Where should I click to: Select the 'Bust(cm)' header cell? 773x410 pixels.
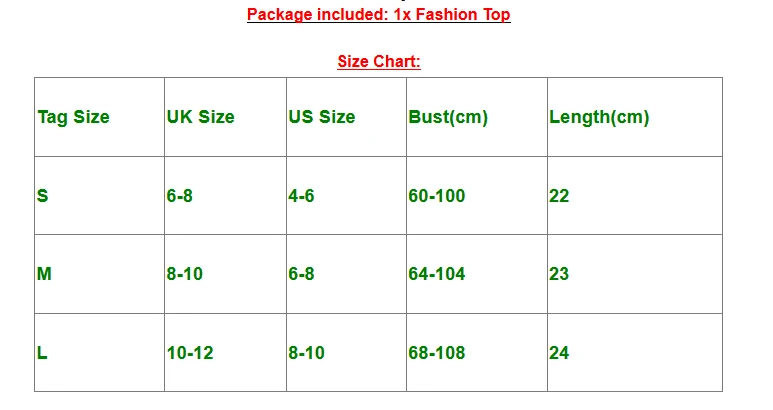(x=448, y=117)
